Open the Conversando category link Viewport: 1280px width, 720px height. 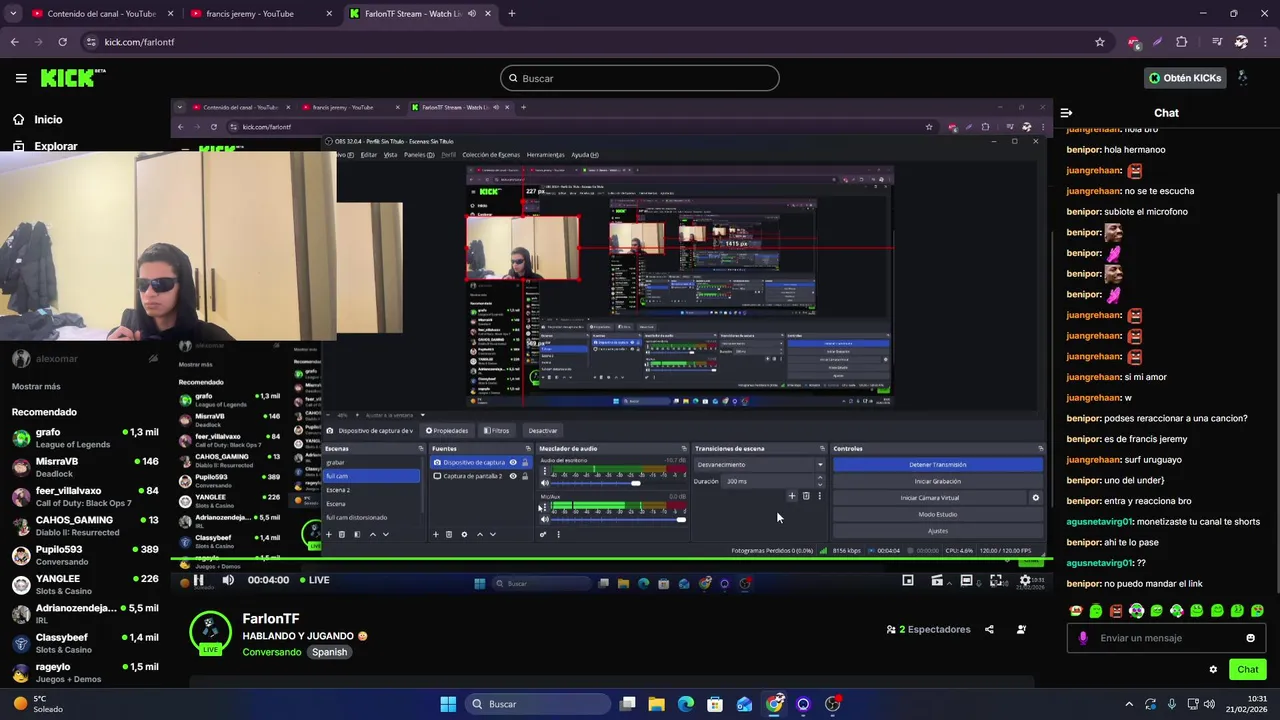click(271, 652)
